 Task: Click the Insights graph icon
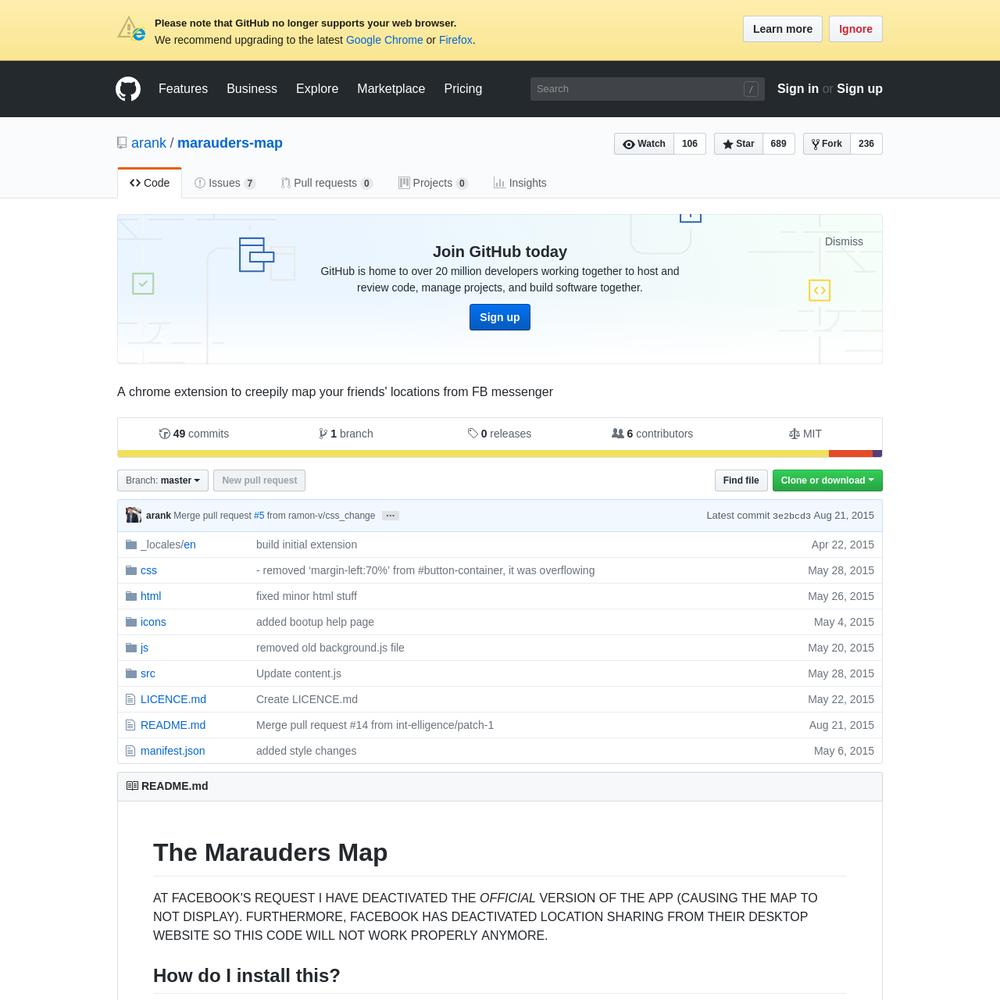point(499,183)
